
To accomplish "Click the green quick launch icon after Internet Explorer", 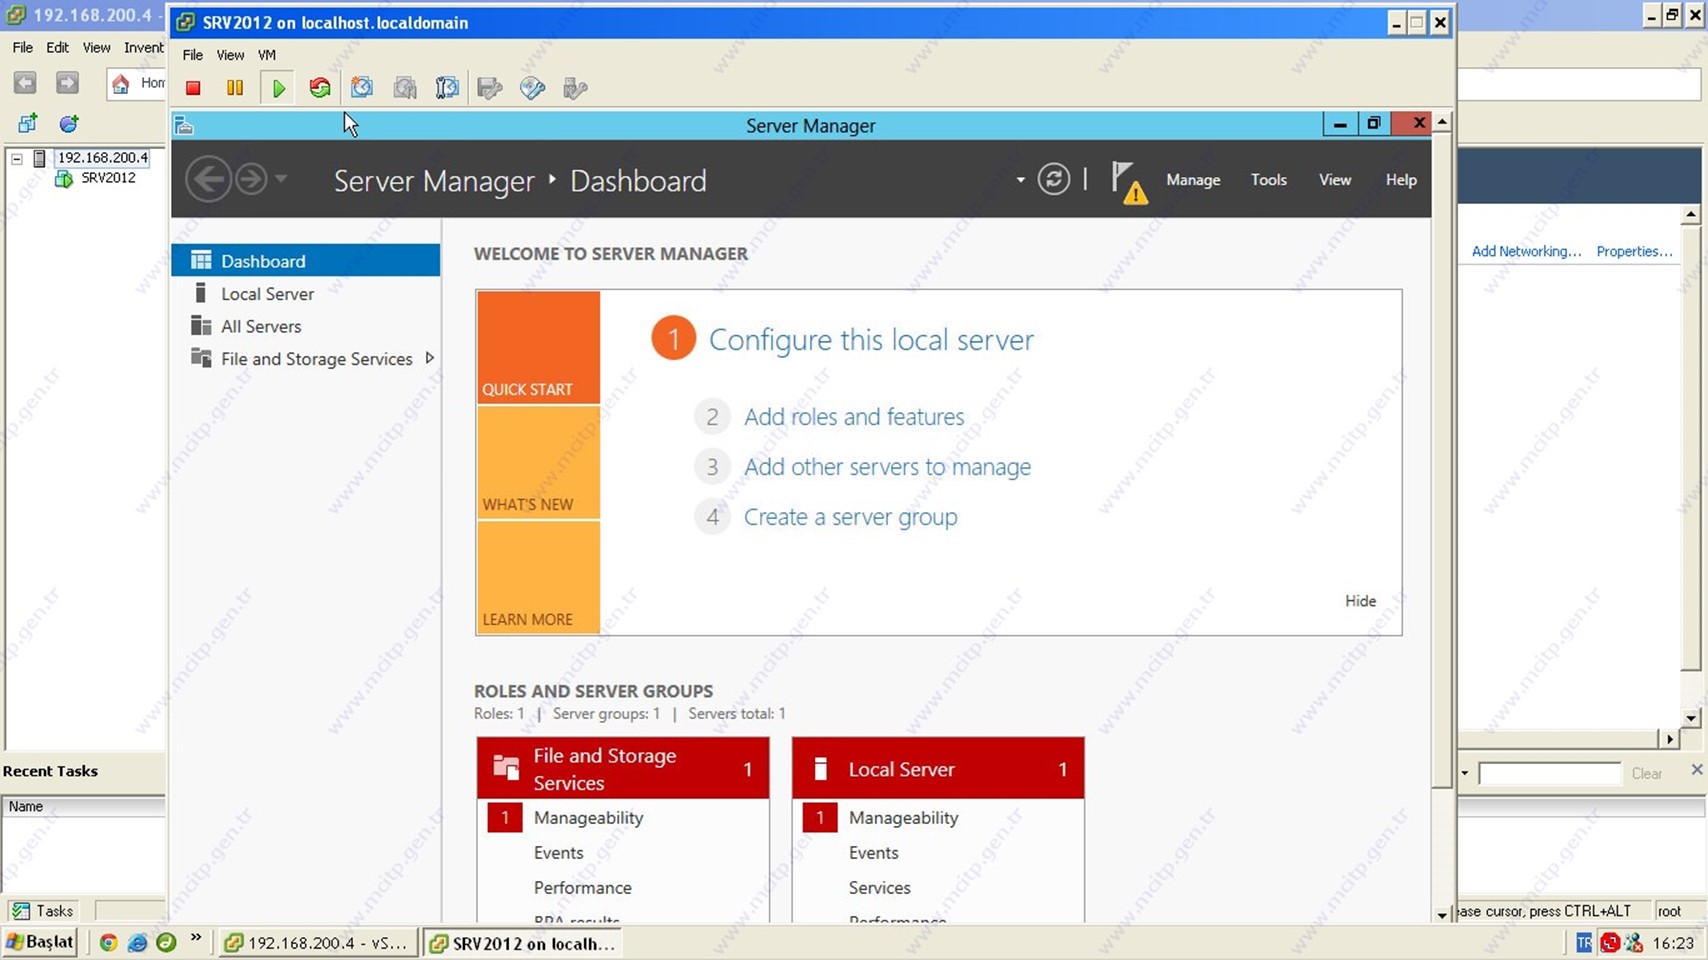I will click(x=166, y=942).
